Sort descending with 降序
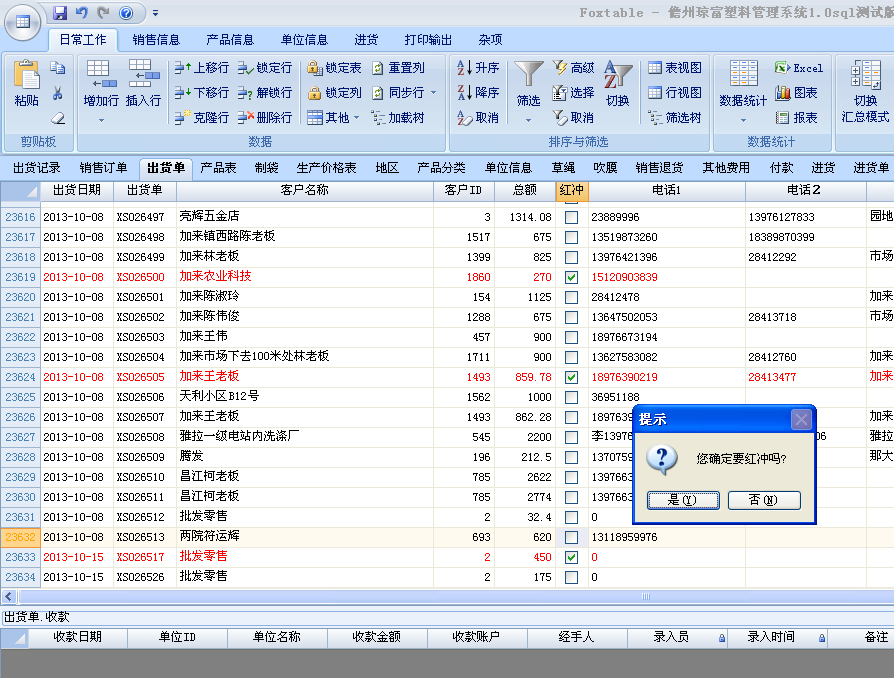This screenshot has width=894, height=678. pyautogui.click(x=478, y=92)
